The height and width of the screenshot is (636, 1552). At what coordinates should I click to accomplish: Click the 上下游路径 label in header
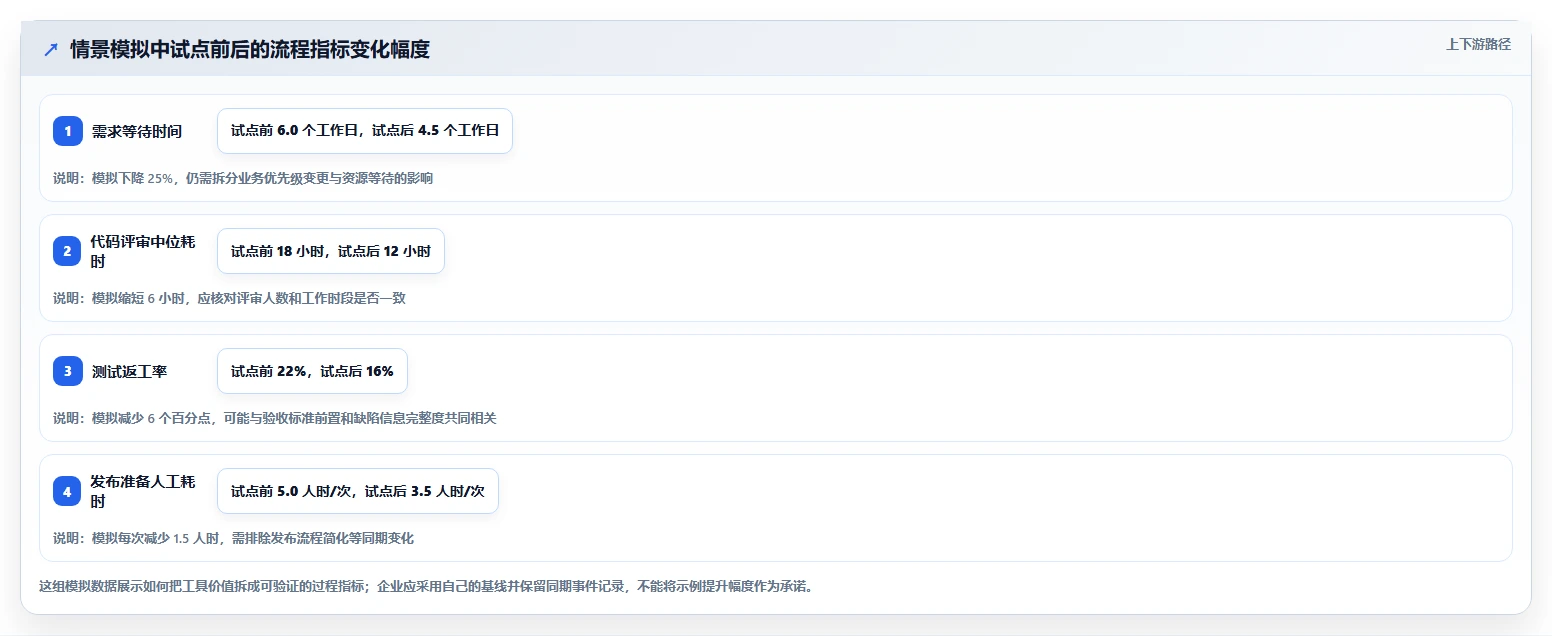(x=1478, y=44)
